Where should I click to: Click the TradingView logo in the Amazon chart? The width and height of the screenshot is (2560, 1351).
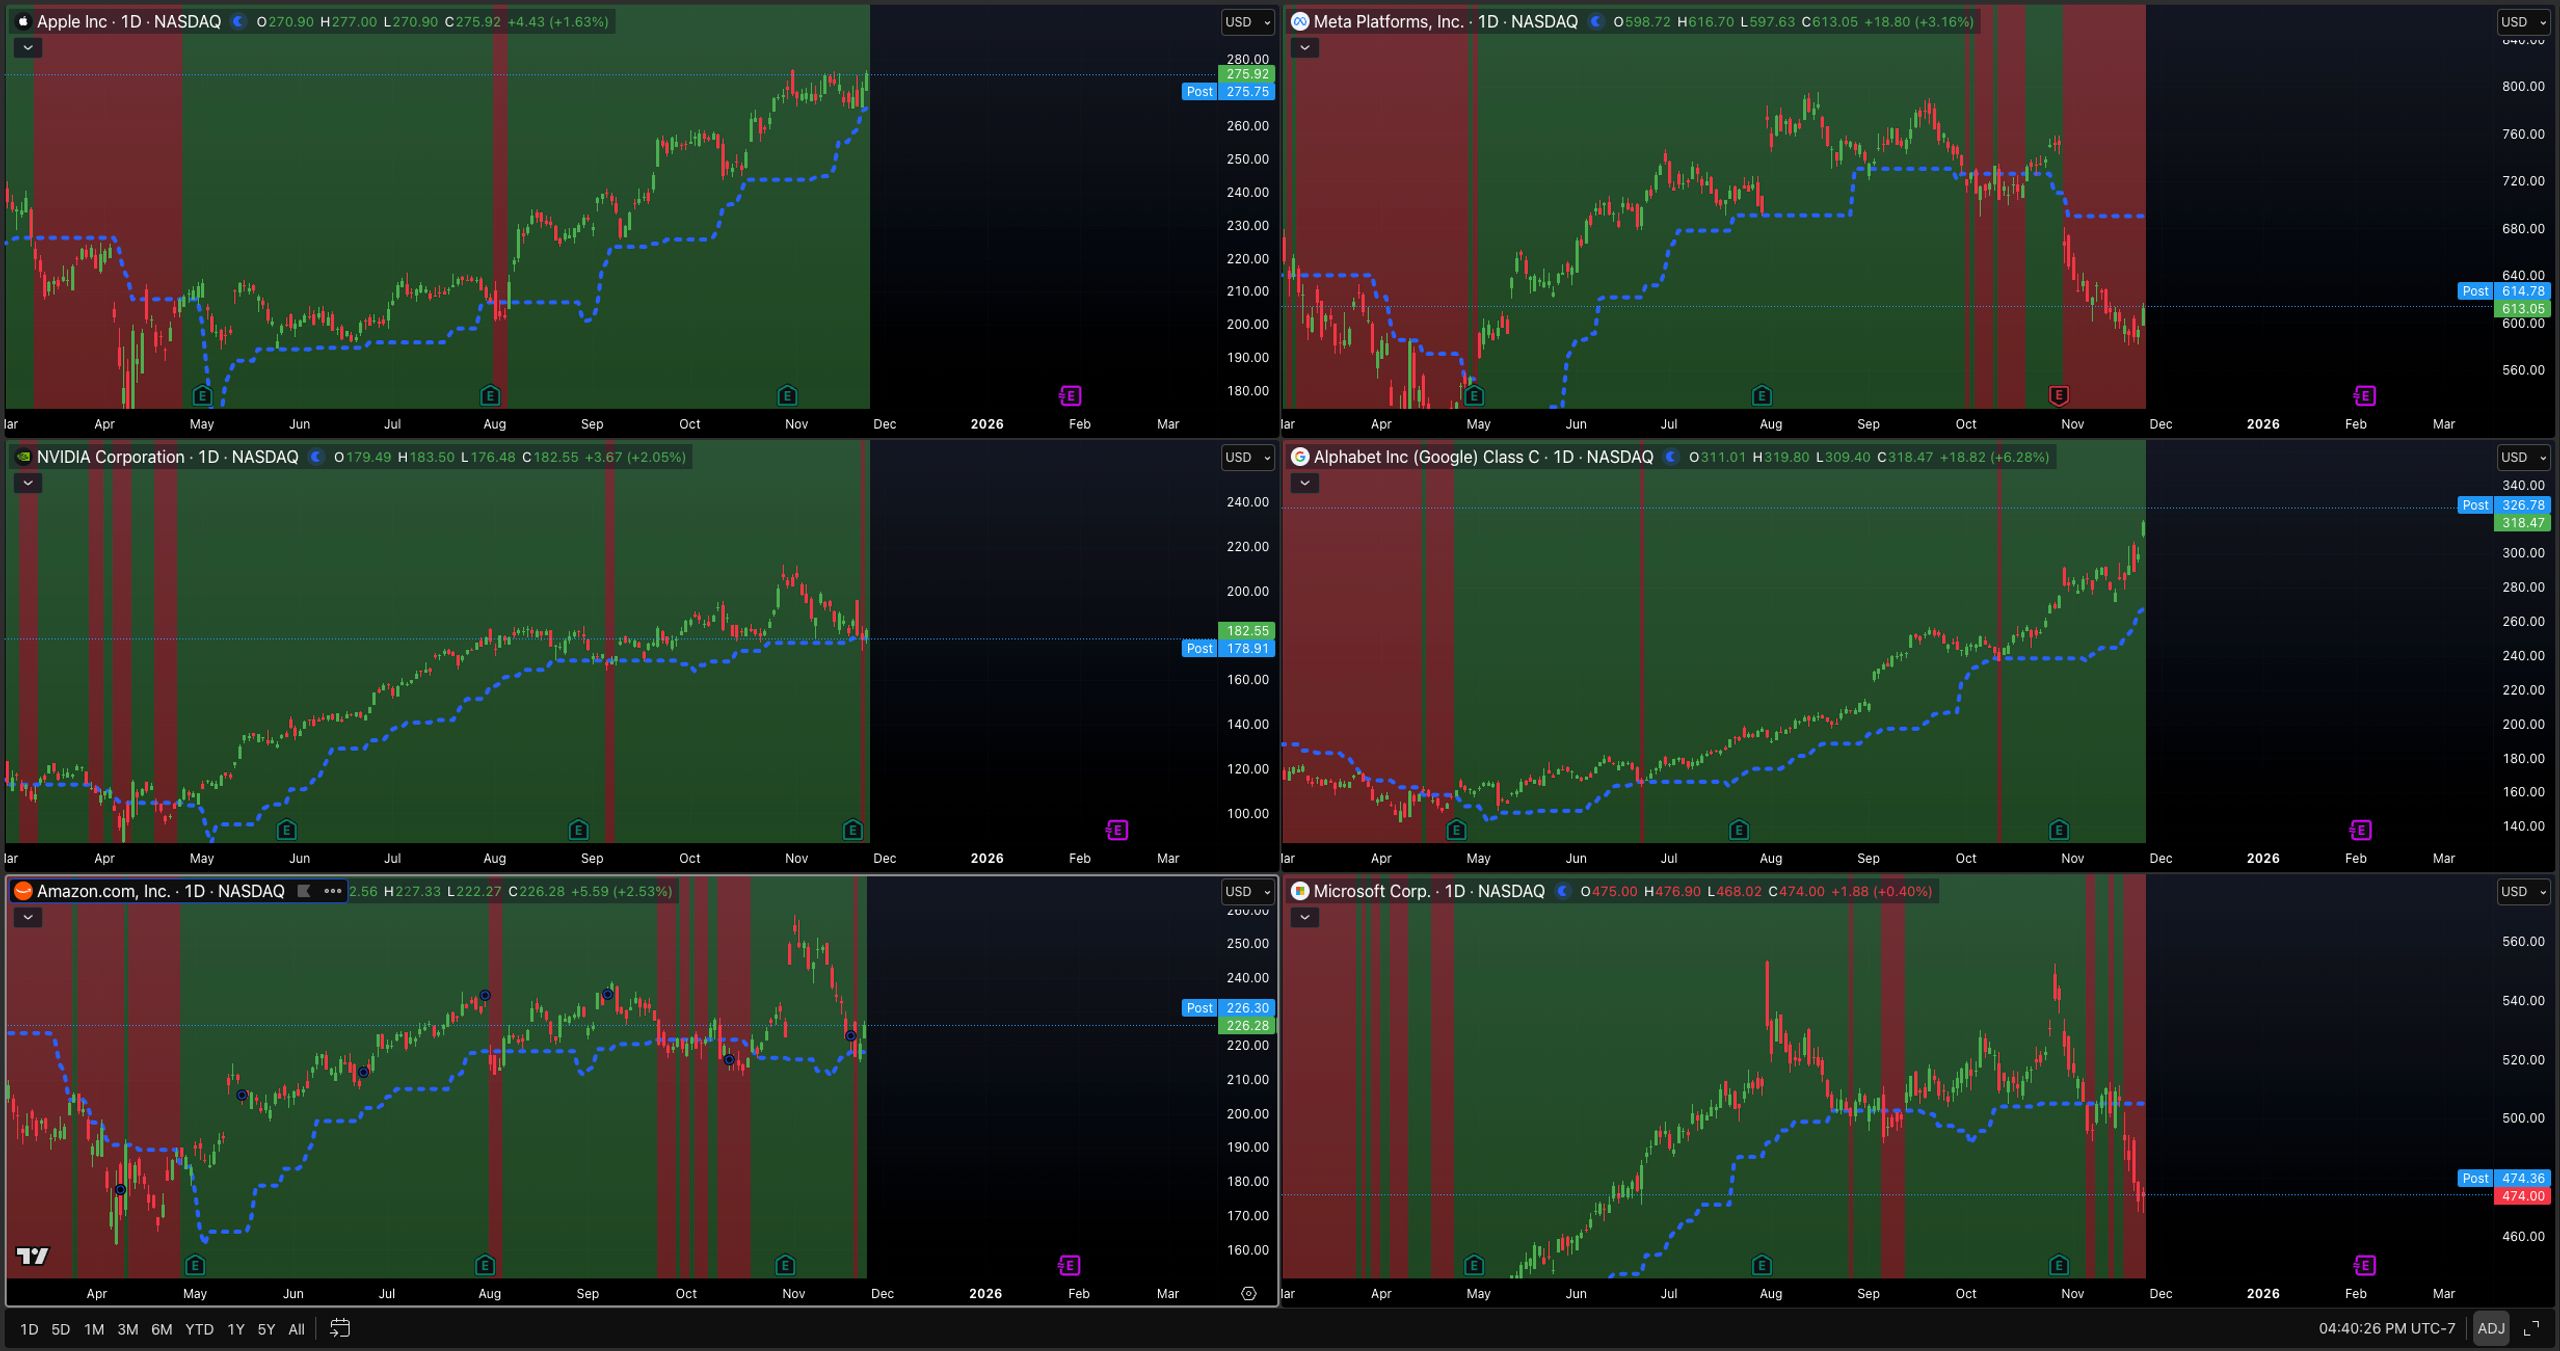pyautogui.click(x=32, y=1256)
